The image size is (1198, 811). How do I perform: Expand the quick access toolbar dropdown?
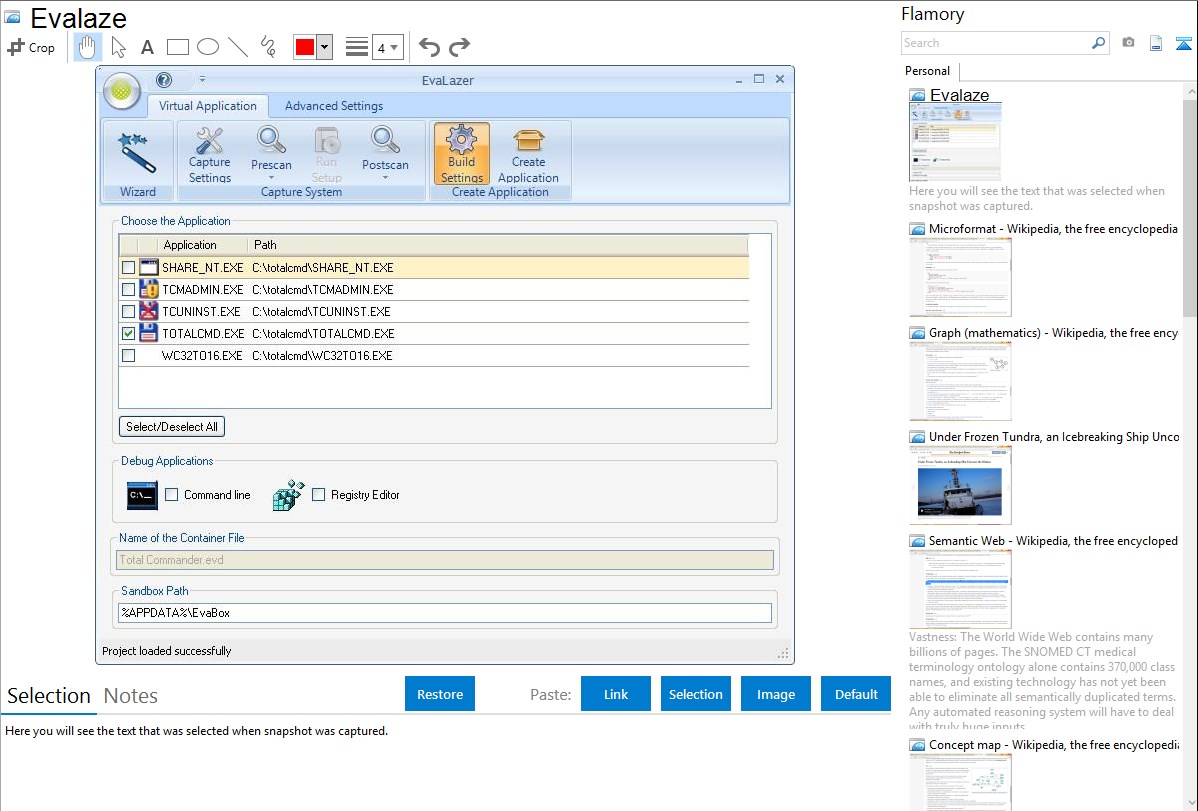[202, 79]
